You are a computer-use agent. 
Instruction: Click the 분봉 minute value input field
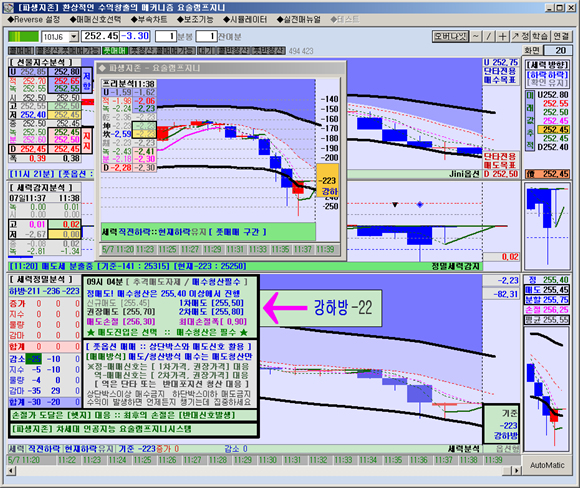click(x=166, y=36)
